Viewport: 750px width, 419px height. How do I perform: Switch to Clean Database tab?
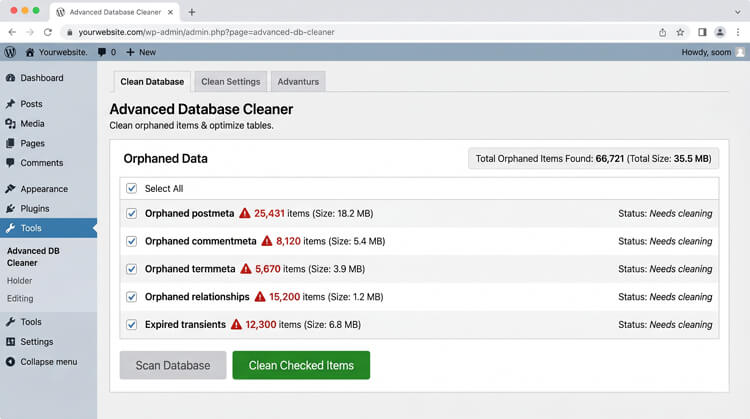click(152, 82)
